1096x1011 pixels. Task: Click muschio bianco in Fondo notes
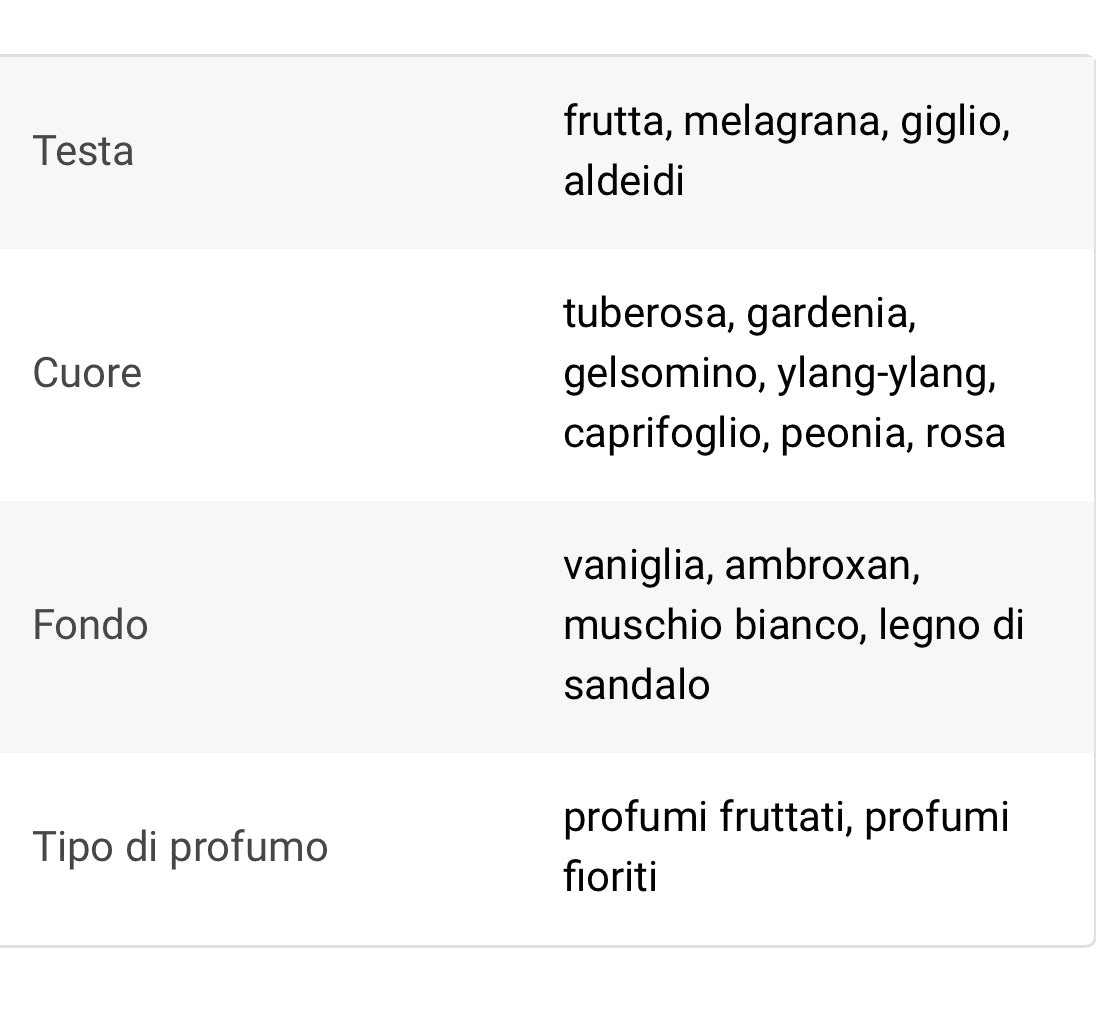(711, 624)
